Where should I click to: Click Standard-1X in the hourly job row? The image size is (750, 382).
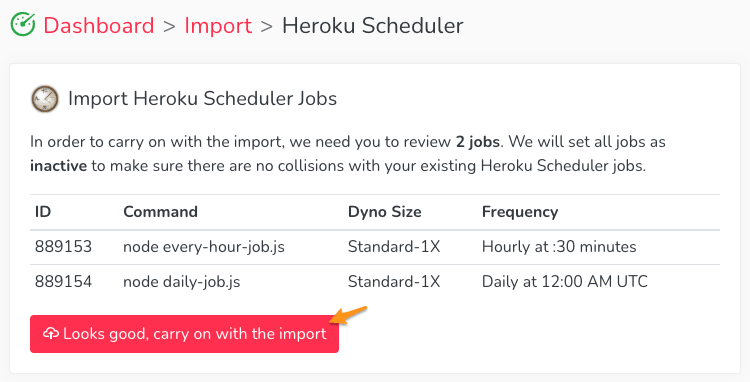[x=394, y=247]
